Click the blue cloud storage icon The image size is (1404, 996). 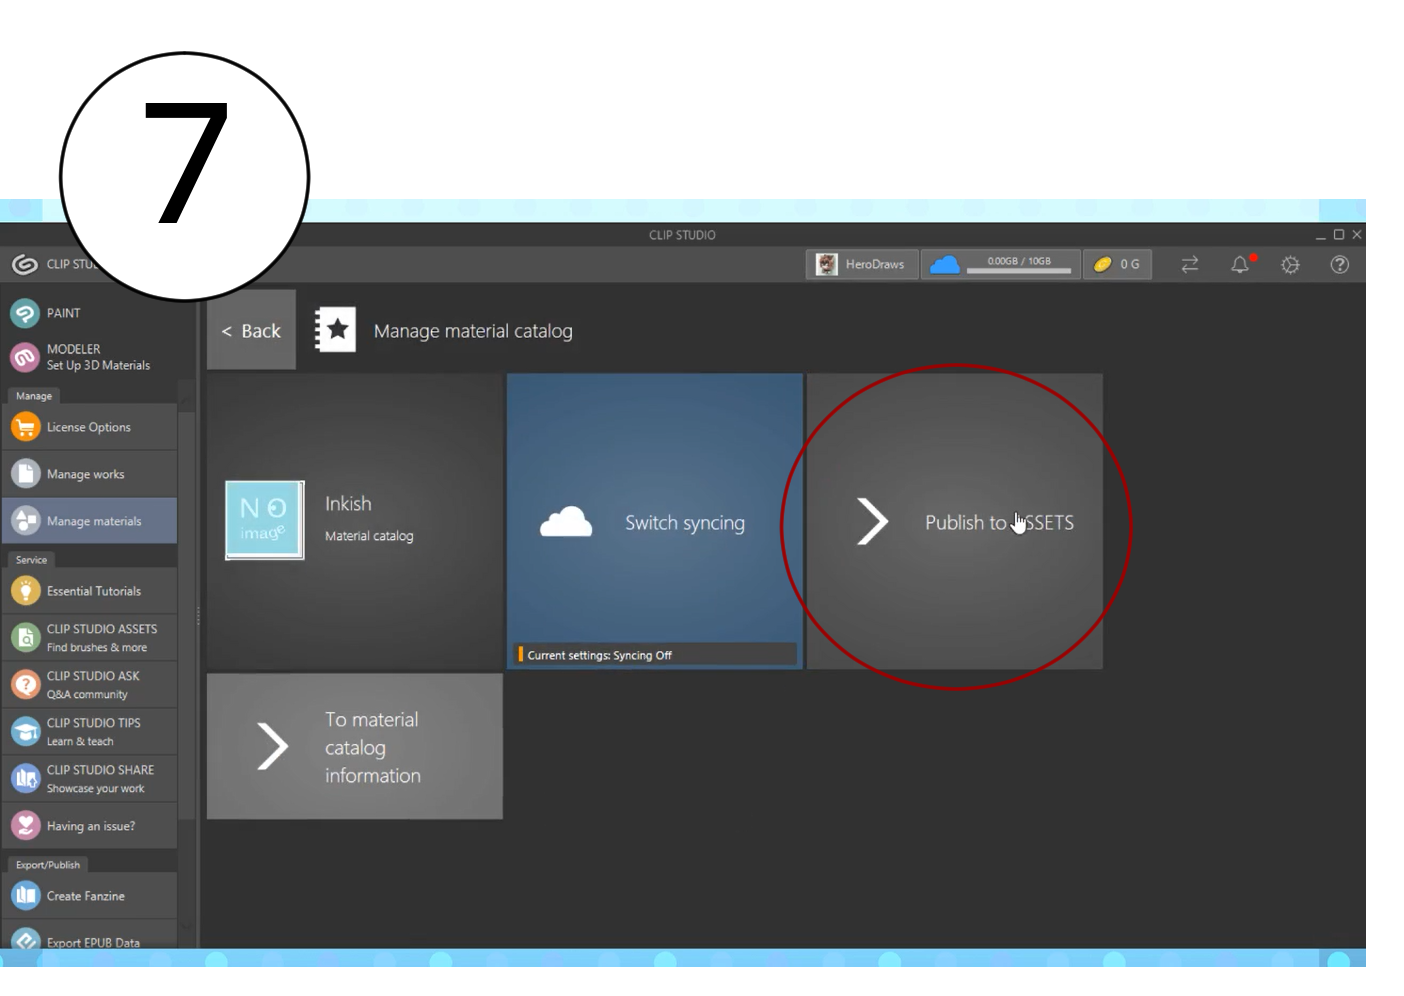(x=945, y=264)
